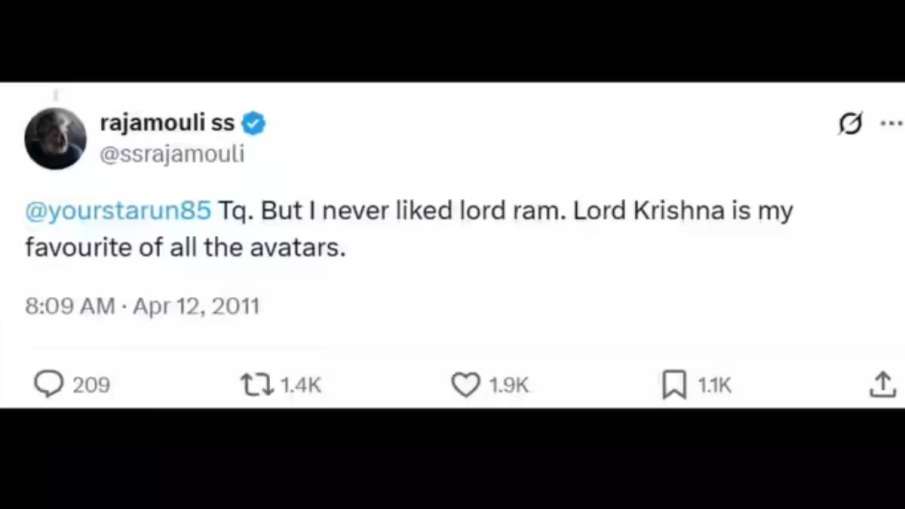Open the rajamouli ss profile avatar
Image resolution: width=905 pixels, height=509 pixels.
point(55,138)
